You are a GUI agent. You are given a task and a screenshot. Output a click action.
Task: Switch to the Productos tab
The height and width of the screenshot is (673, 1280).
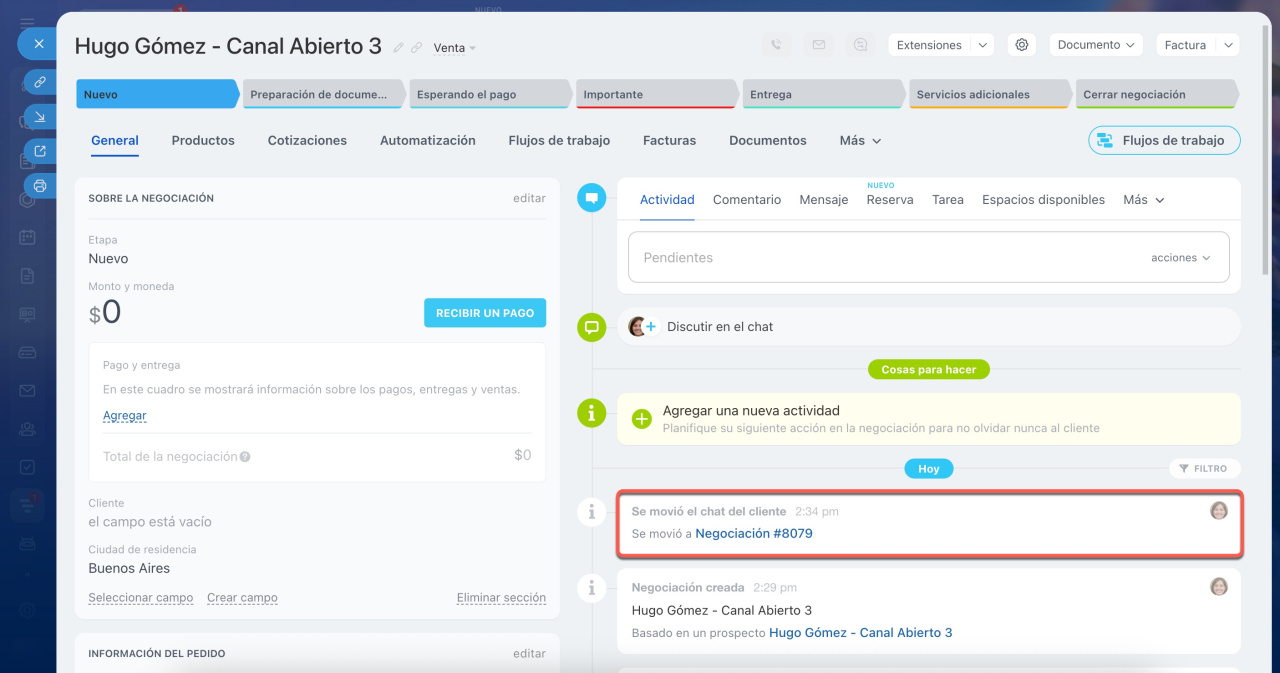click(203, 141)
